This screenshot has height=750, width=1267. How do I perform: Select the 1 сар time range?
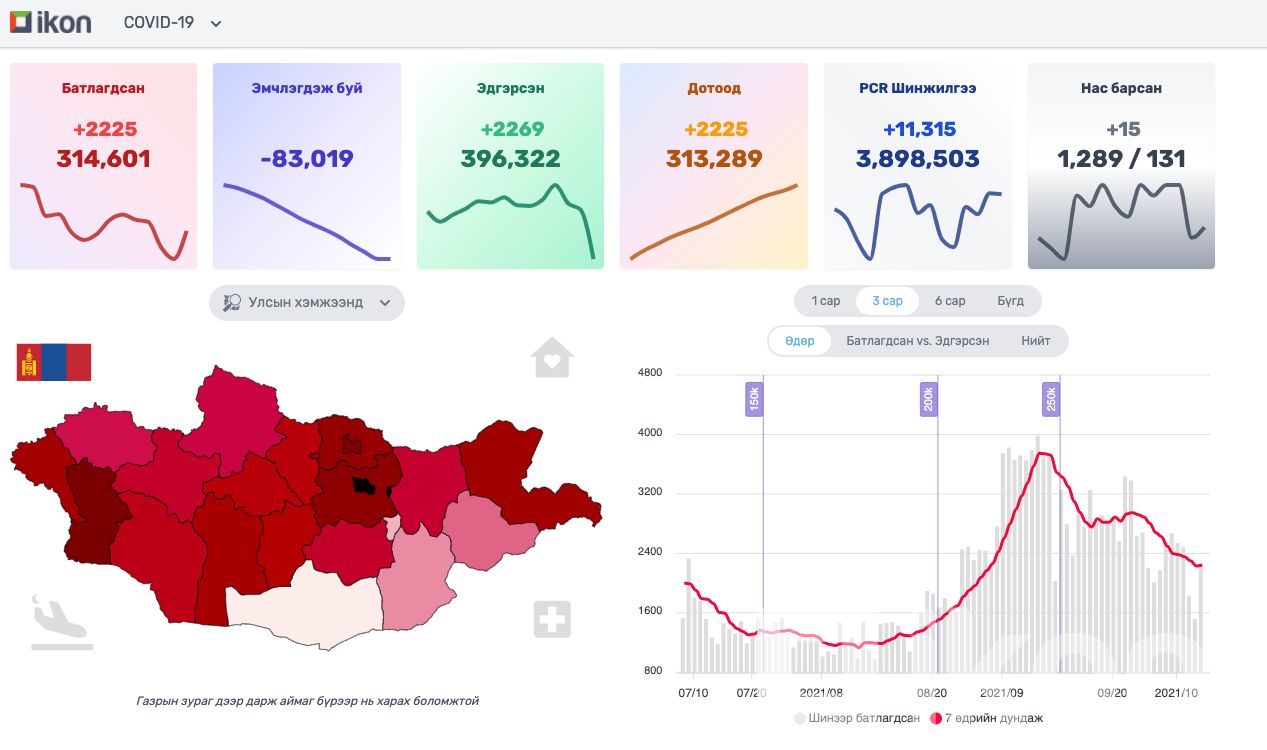point(825,301)
